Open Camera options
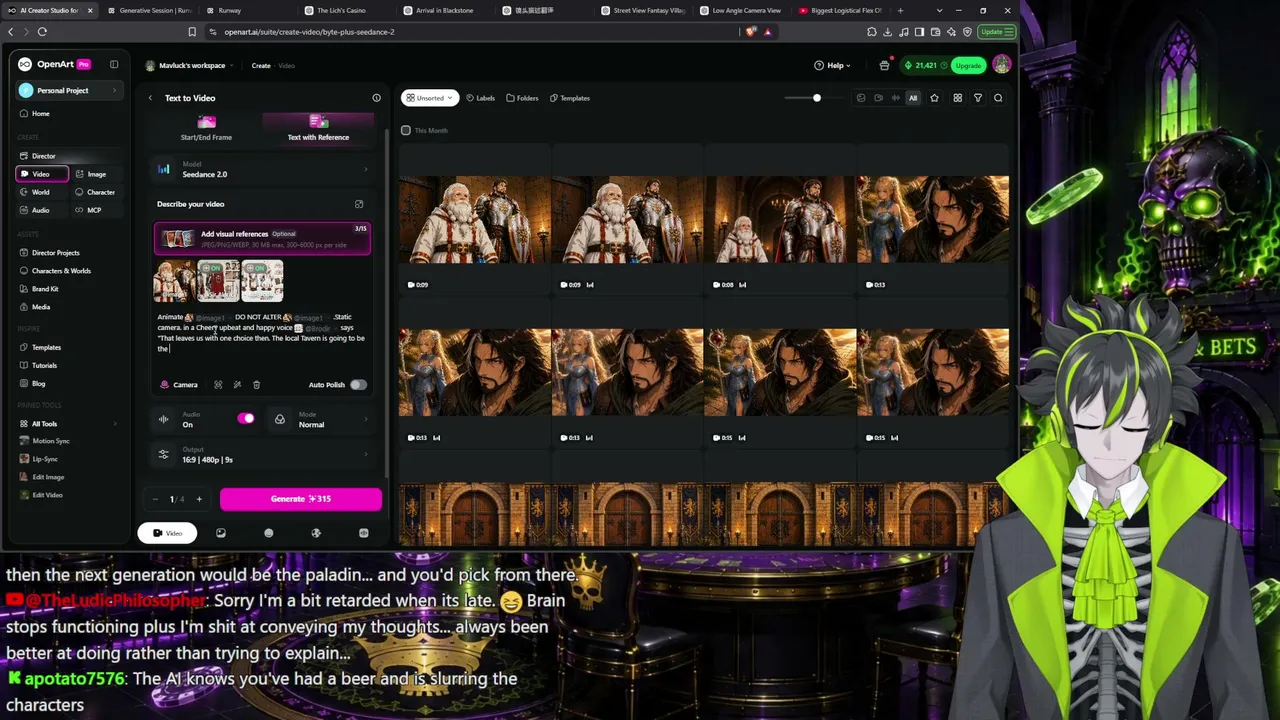1280x720 pixels. coord(180,385)
